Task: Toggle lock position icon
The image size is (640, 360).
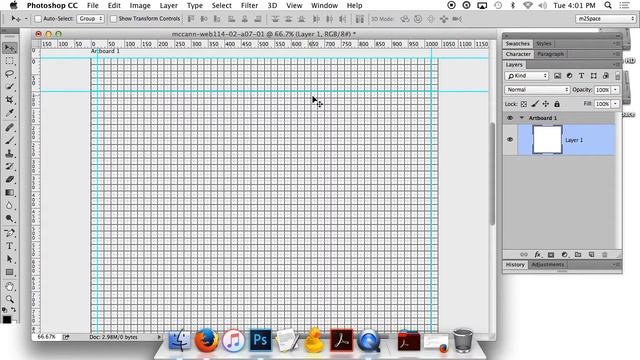Action: [546, 104]
